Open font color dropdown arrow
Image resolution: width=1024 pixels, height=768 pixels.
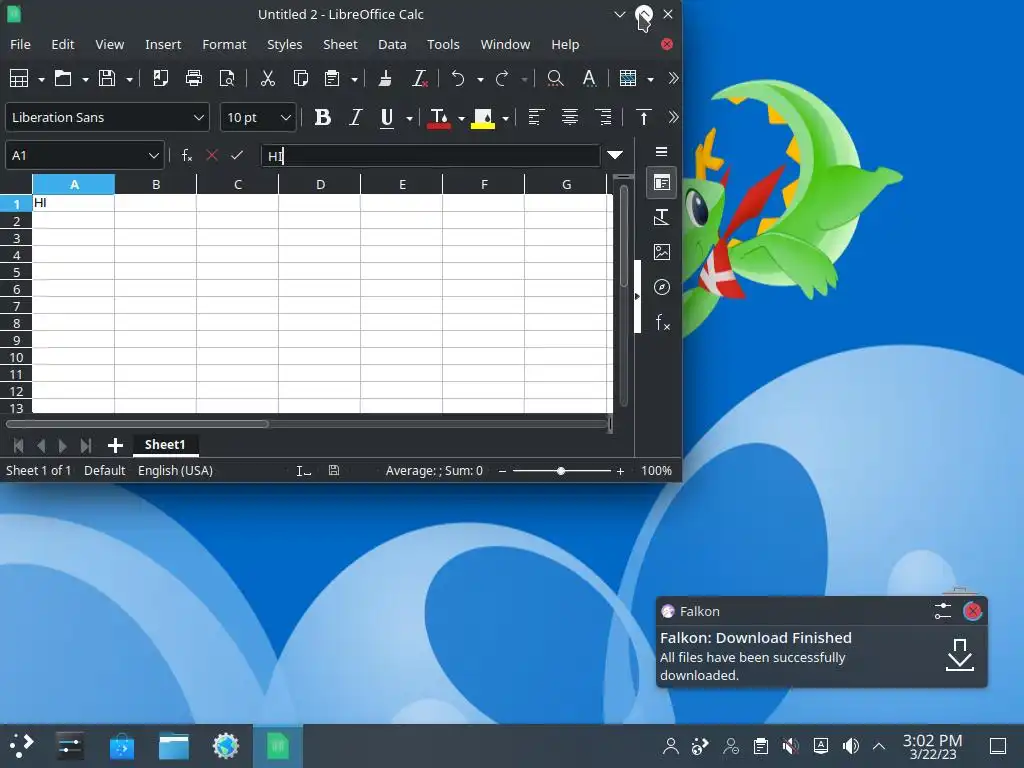461,118
